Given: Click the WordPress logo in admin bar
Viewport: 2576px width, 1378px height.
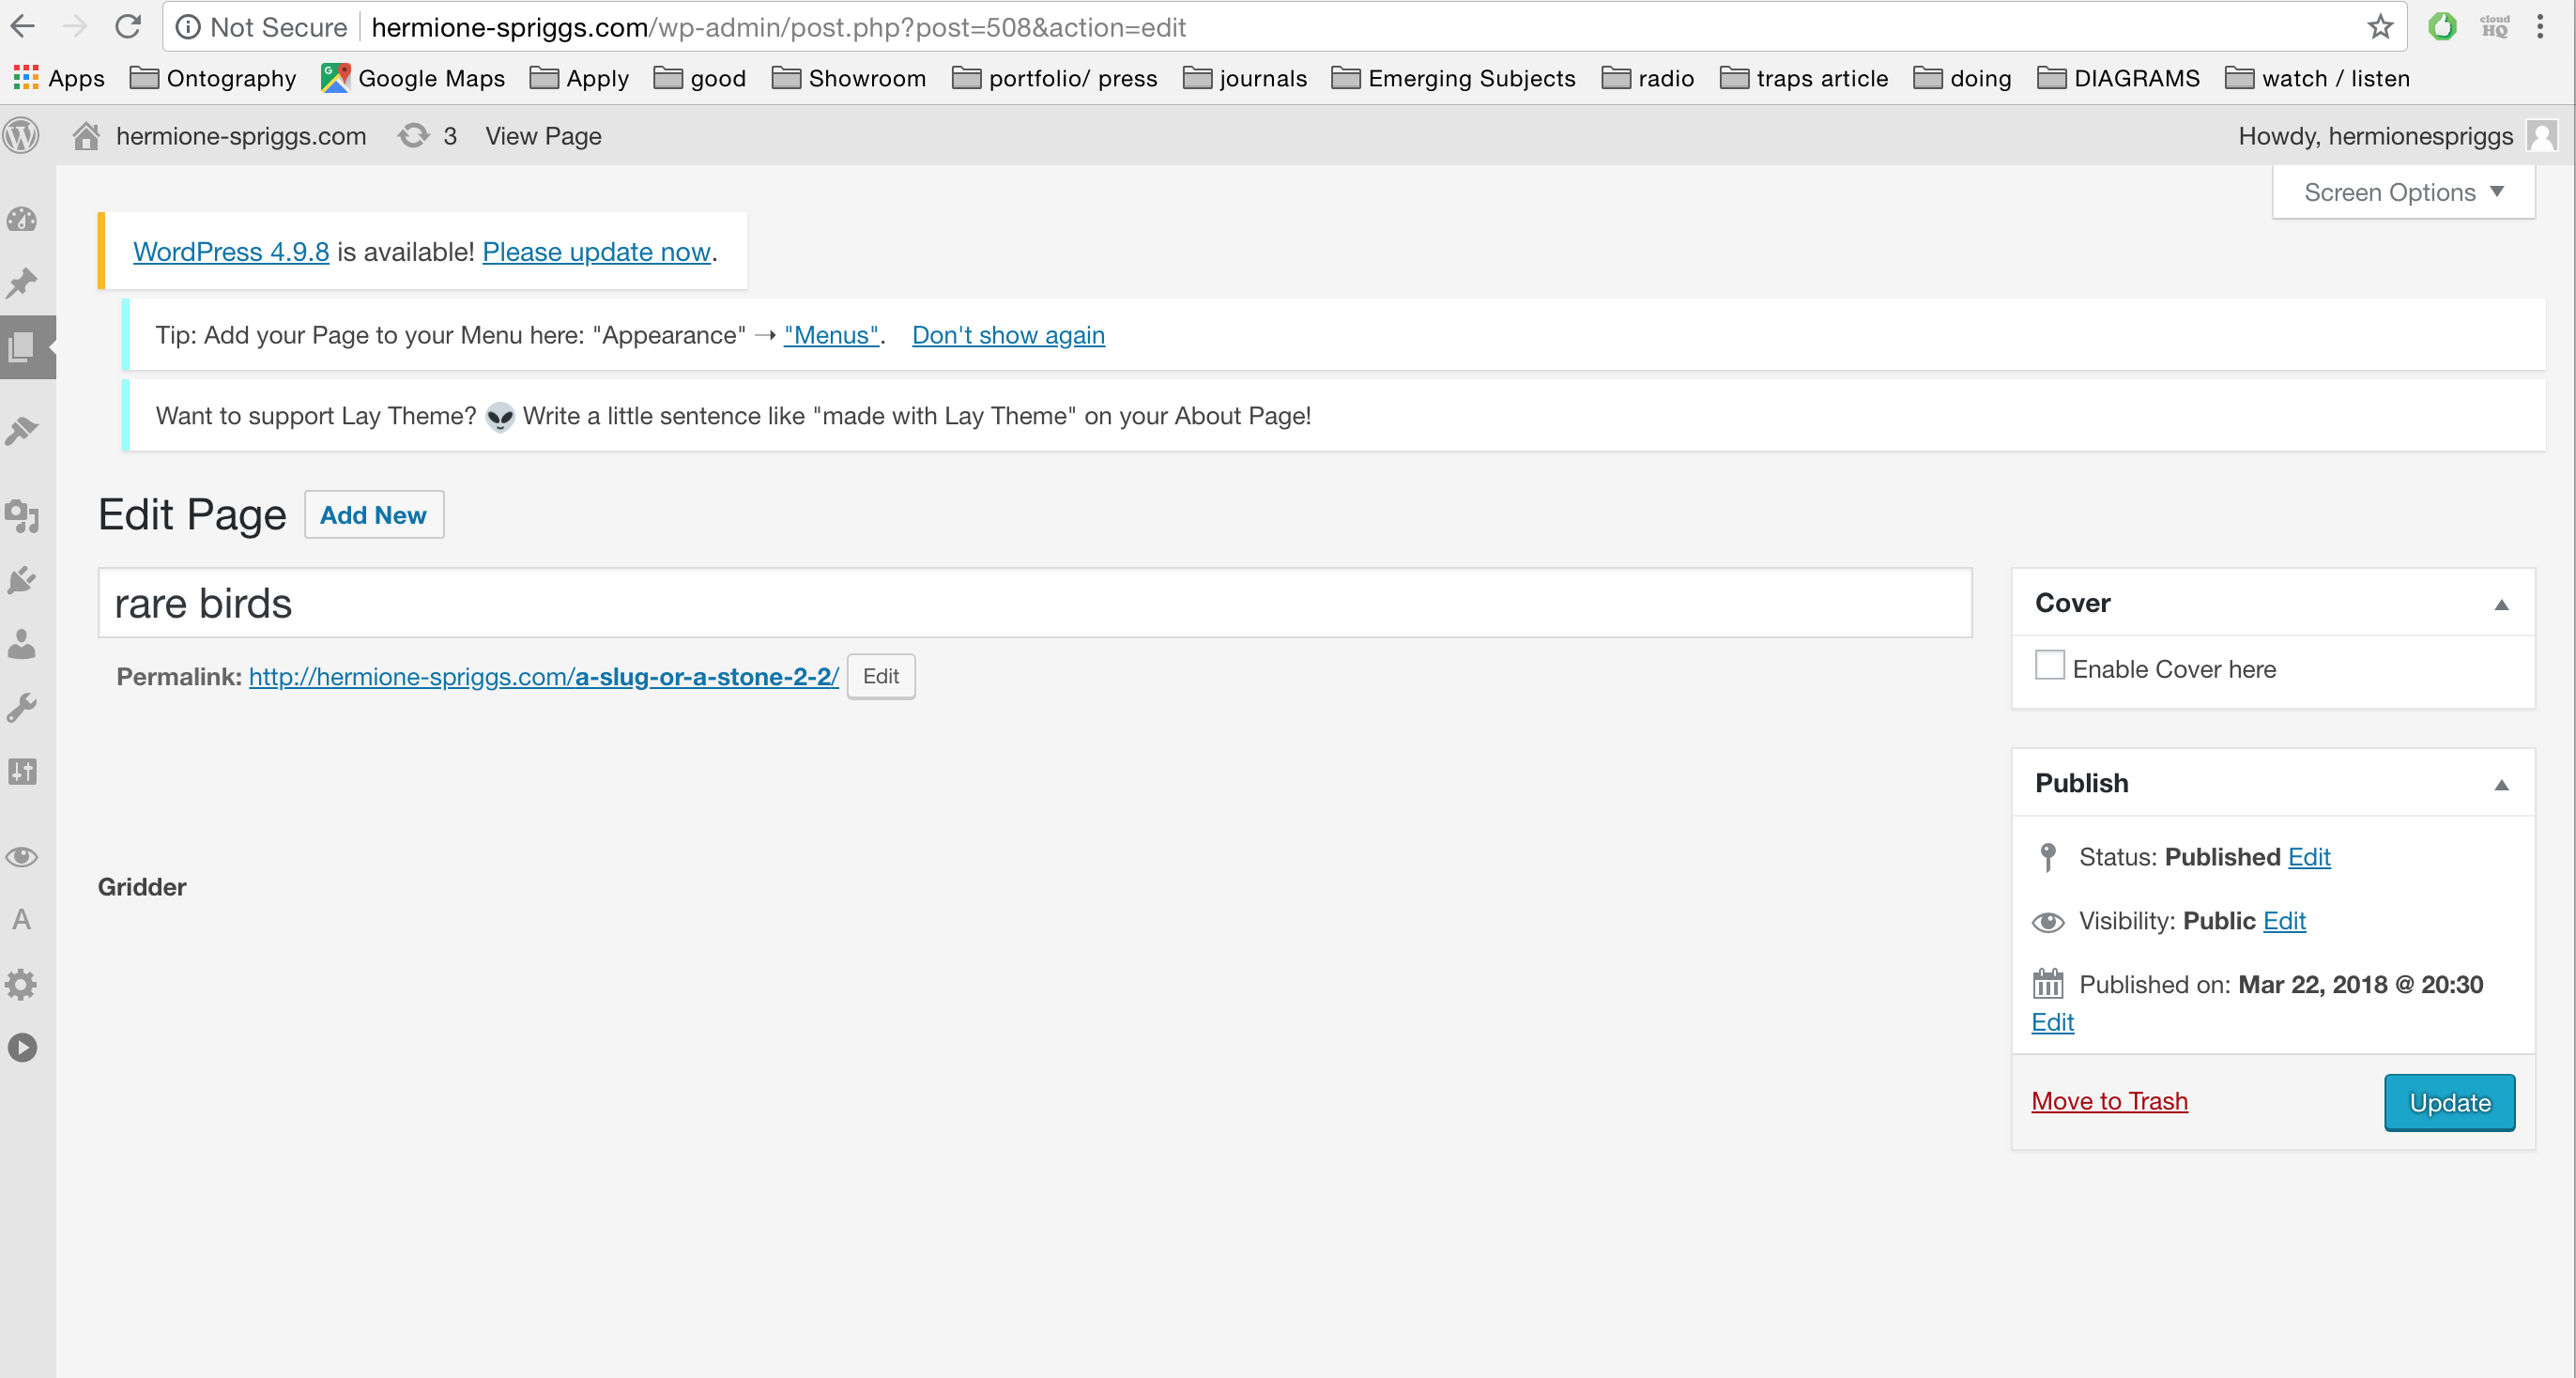Looking at the screenshot, I should click(22, 136).
